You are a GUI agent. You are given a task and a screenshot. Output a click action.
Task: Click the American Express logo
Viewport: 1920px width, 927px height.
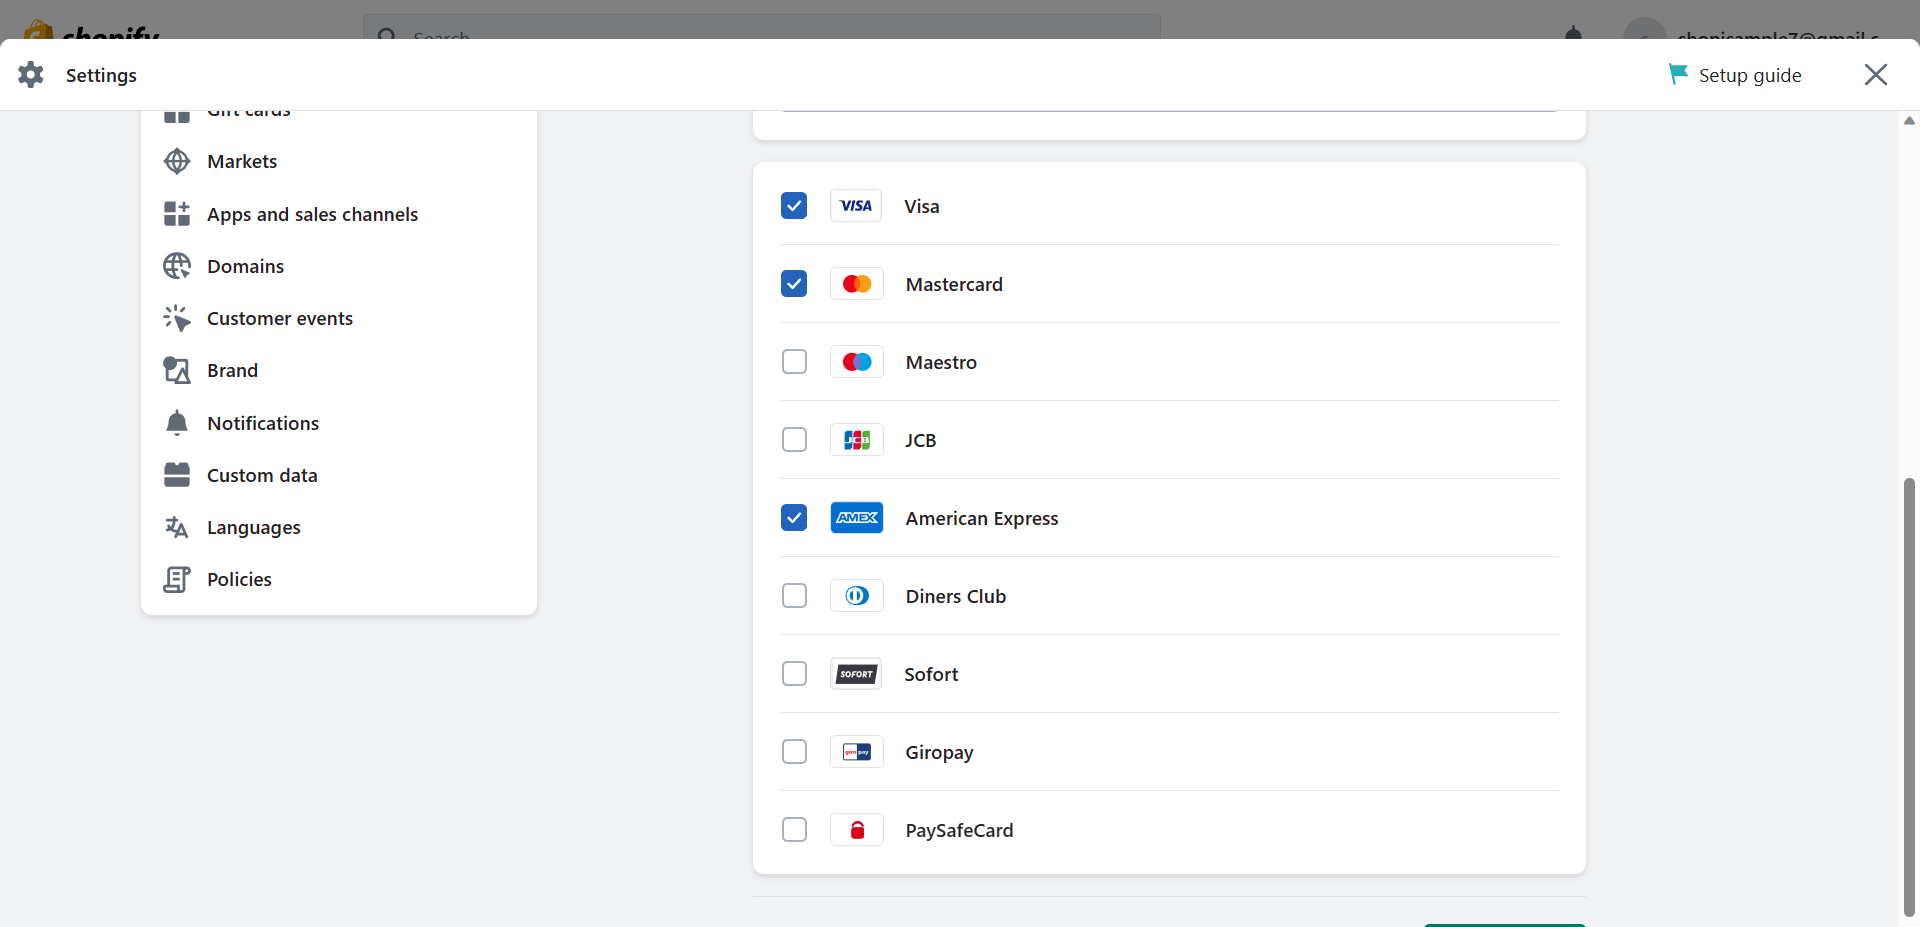pyautogui.click(x=857, y=518)
